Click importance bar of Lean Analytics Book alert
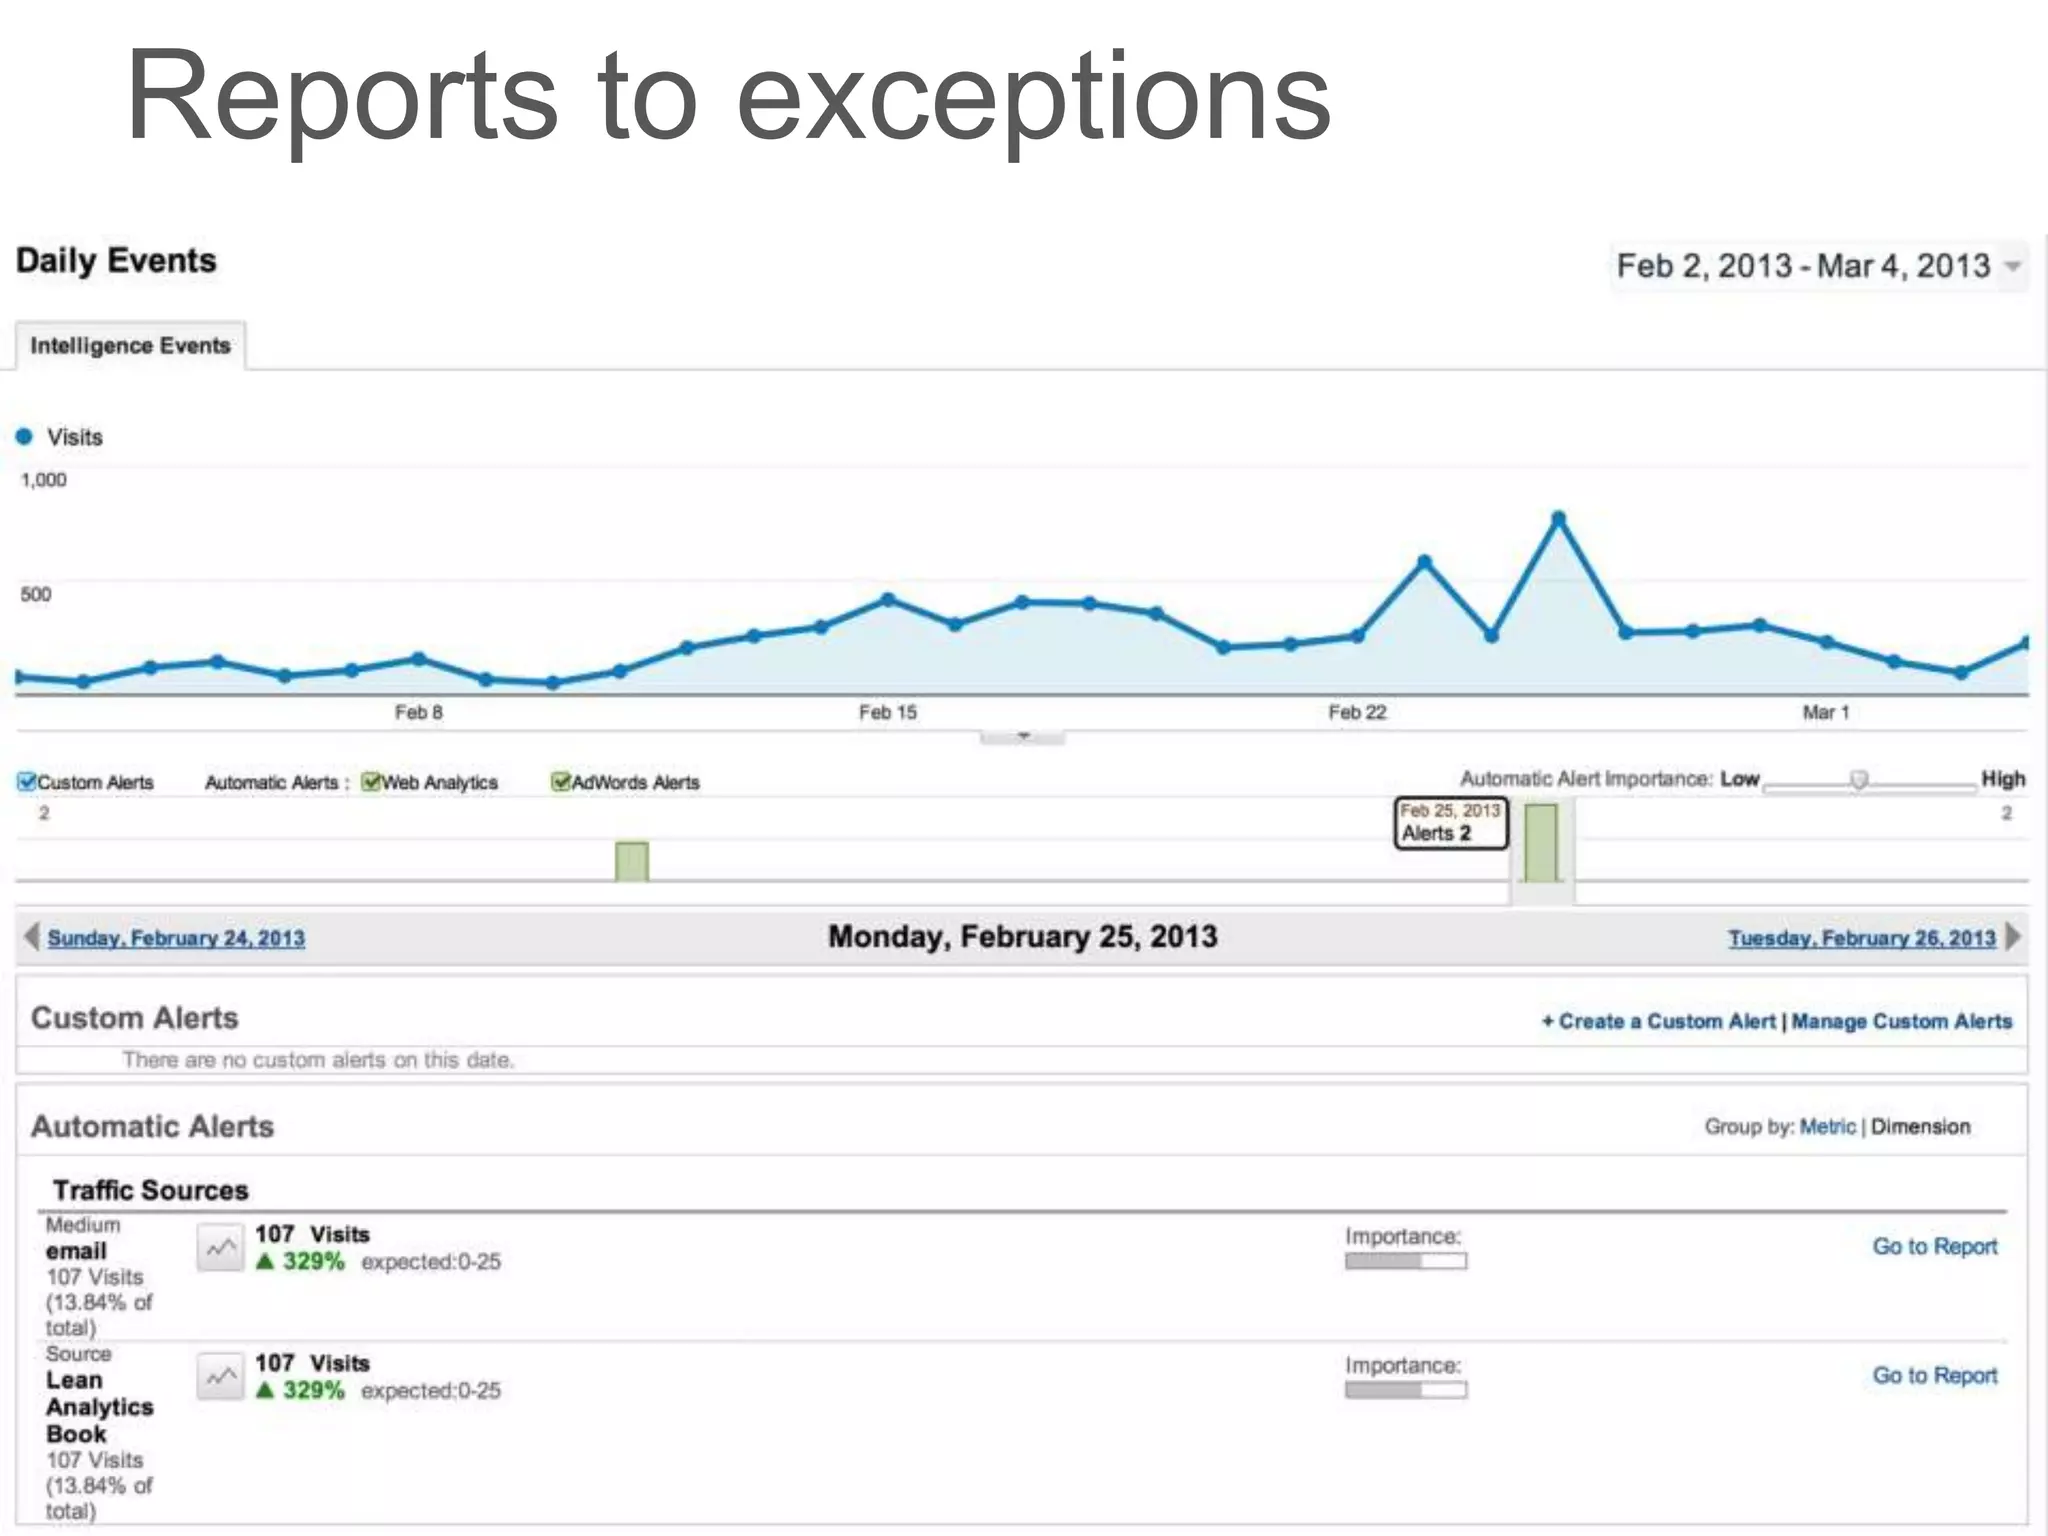The width and height of the screenshot is (2048, 1536). click(x=1406, y=1390)
